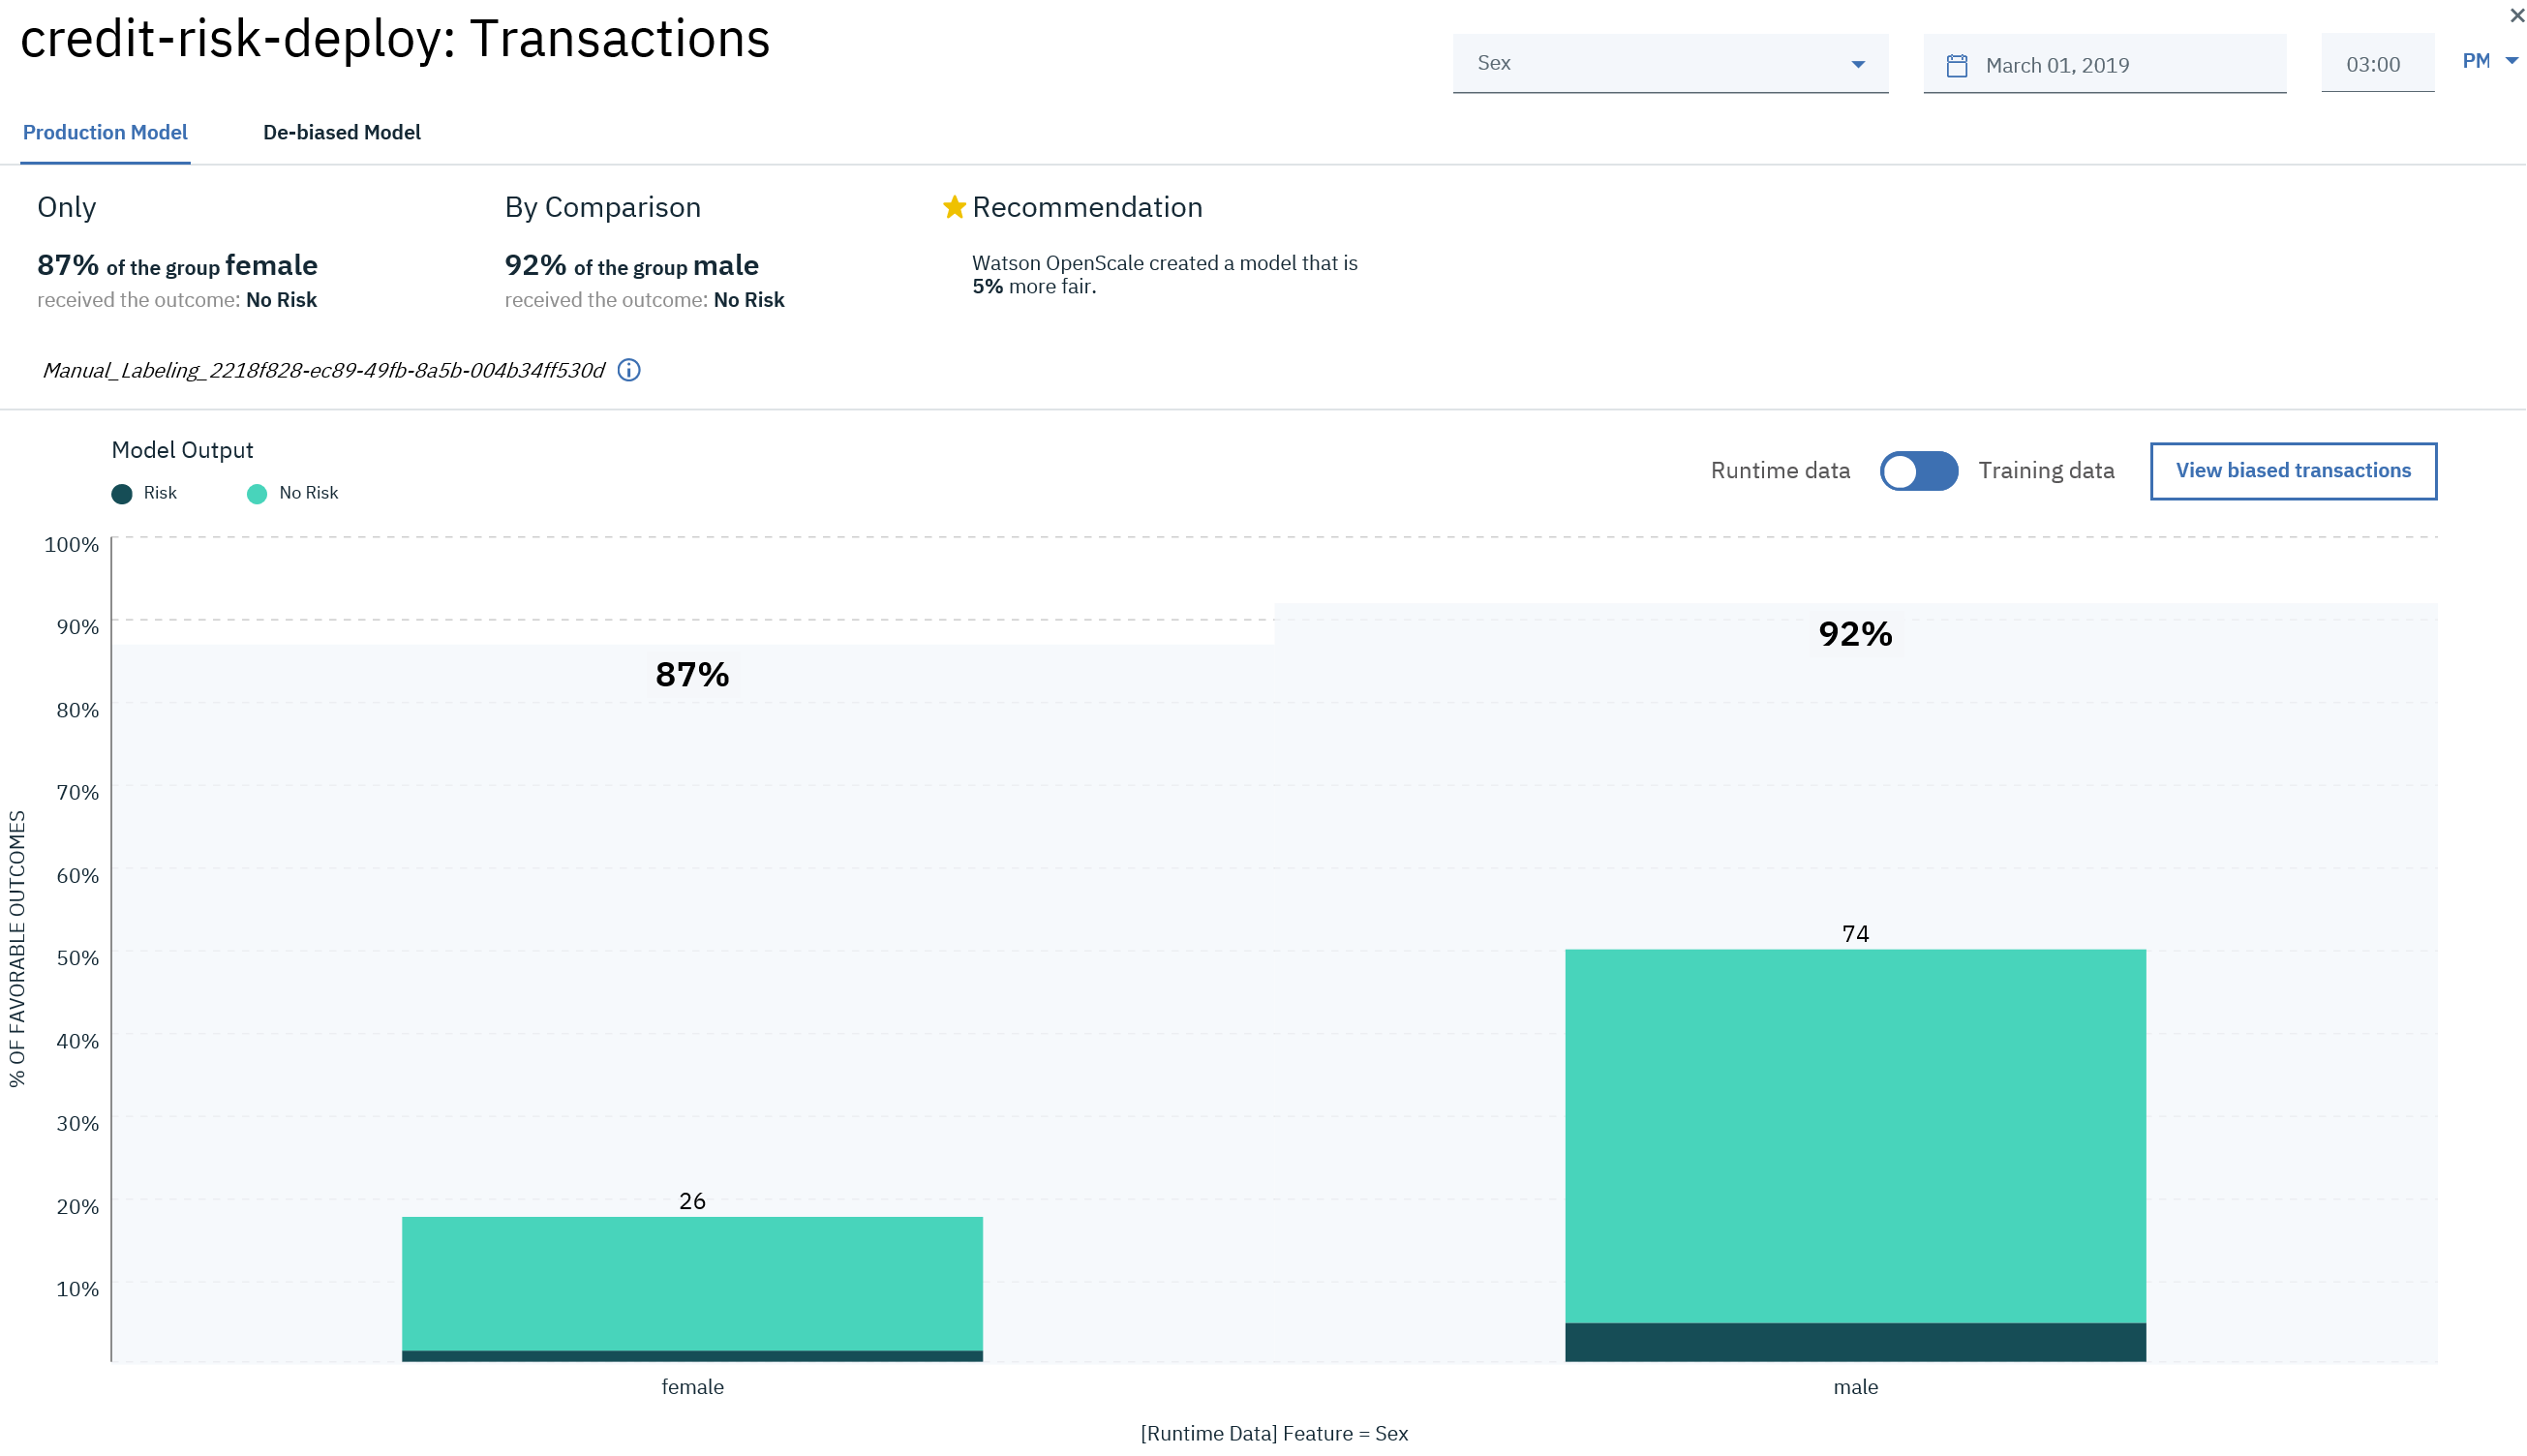Click the Risk legend dark dot

(122, 494)
